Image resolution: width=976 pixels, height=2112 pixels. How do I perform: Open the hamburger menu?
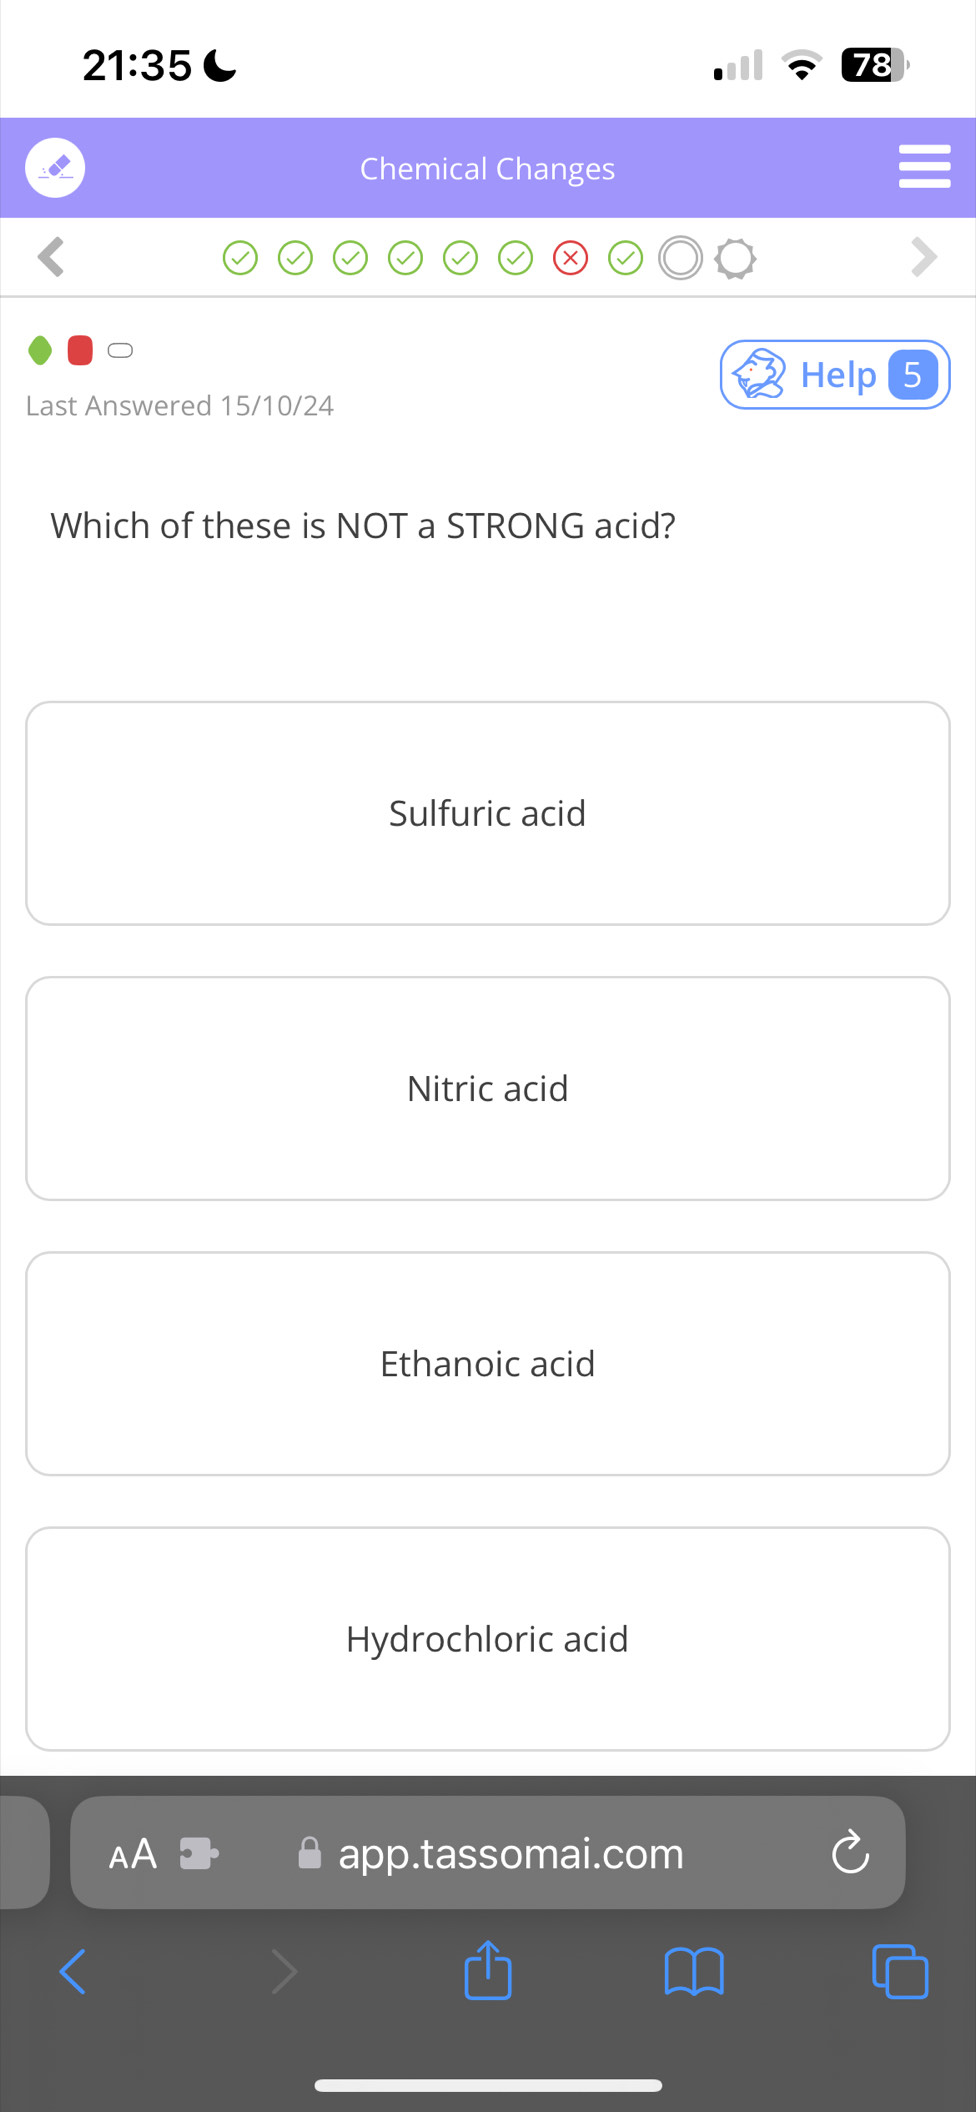pos(924,166)
